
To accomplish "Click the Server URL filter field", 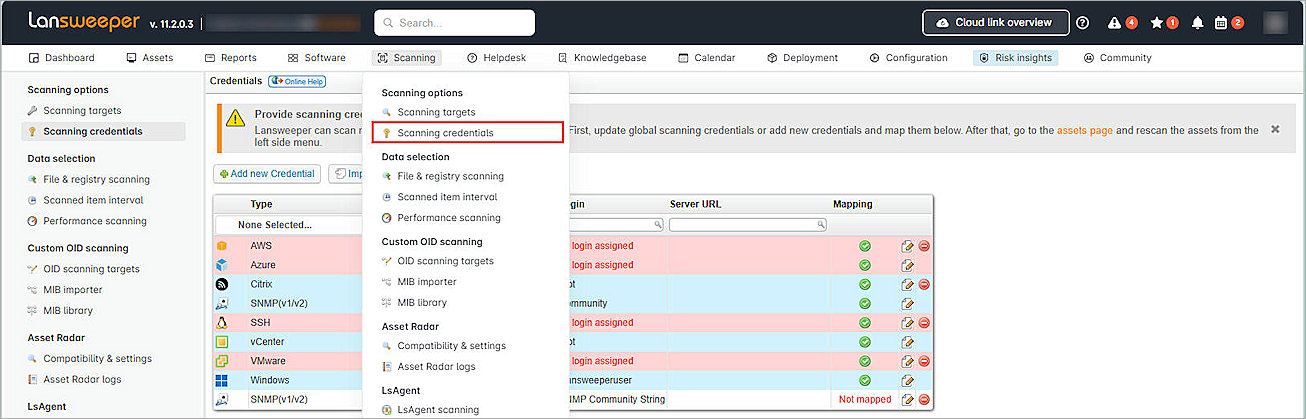I will click(x=747, y=225).
